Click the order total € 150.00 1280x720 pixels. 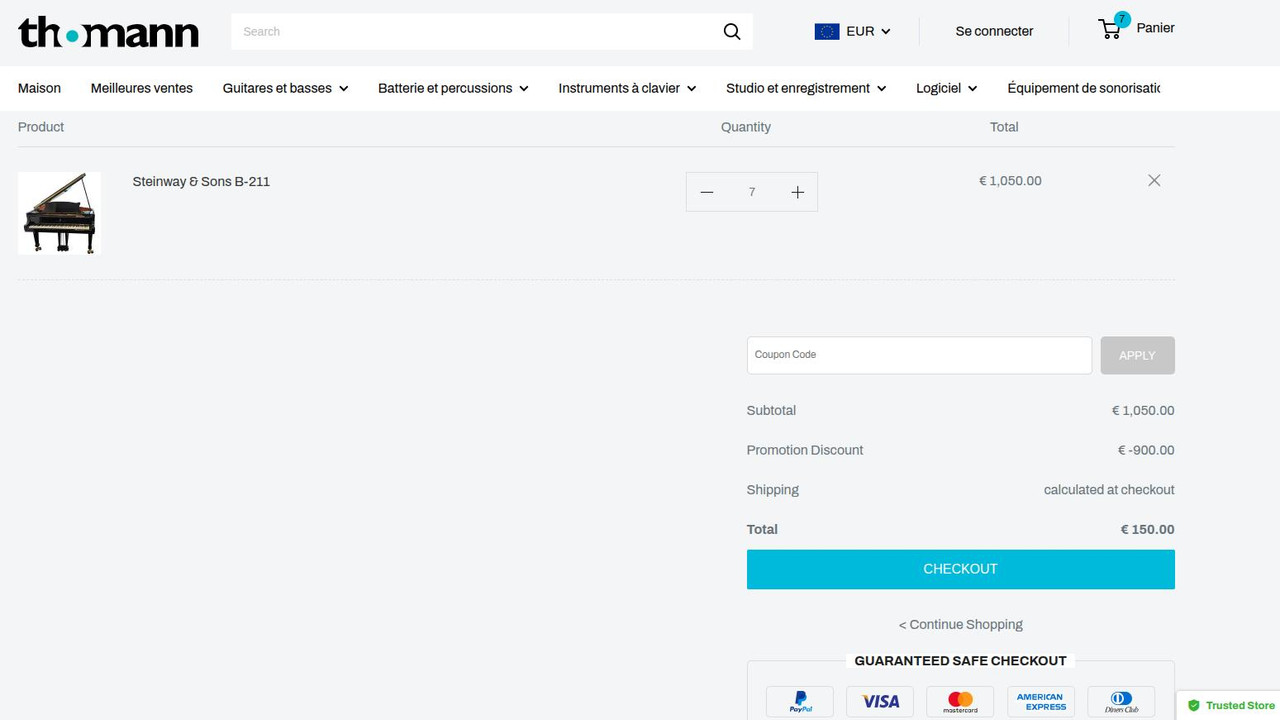tap(1147, 529)
